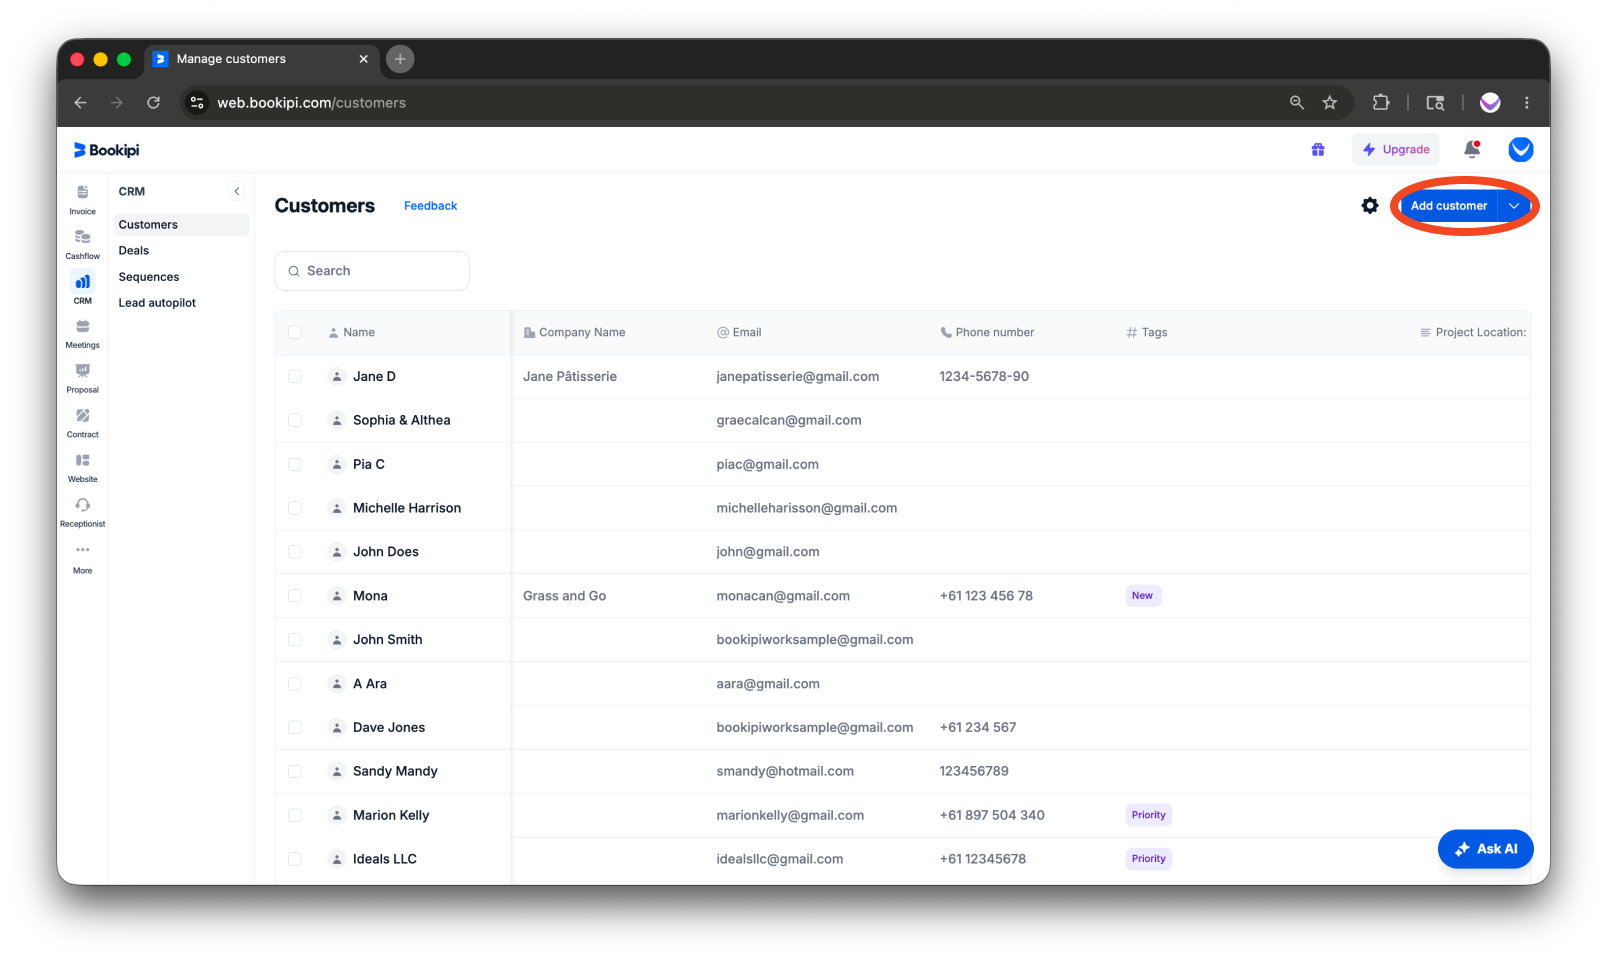Click the Bookipi logo

(106, 150)
